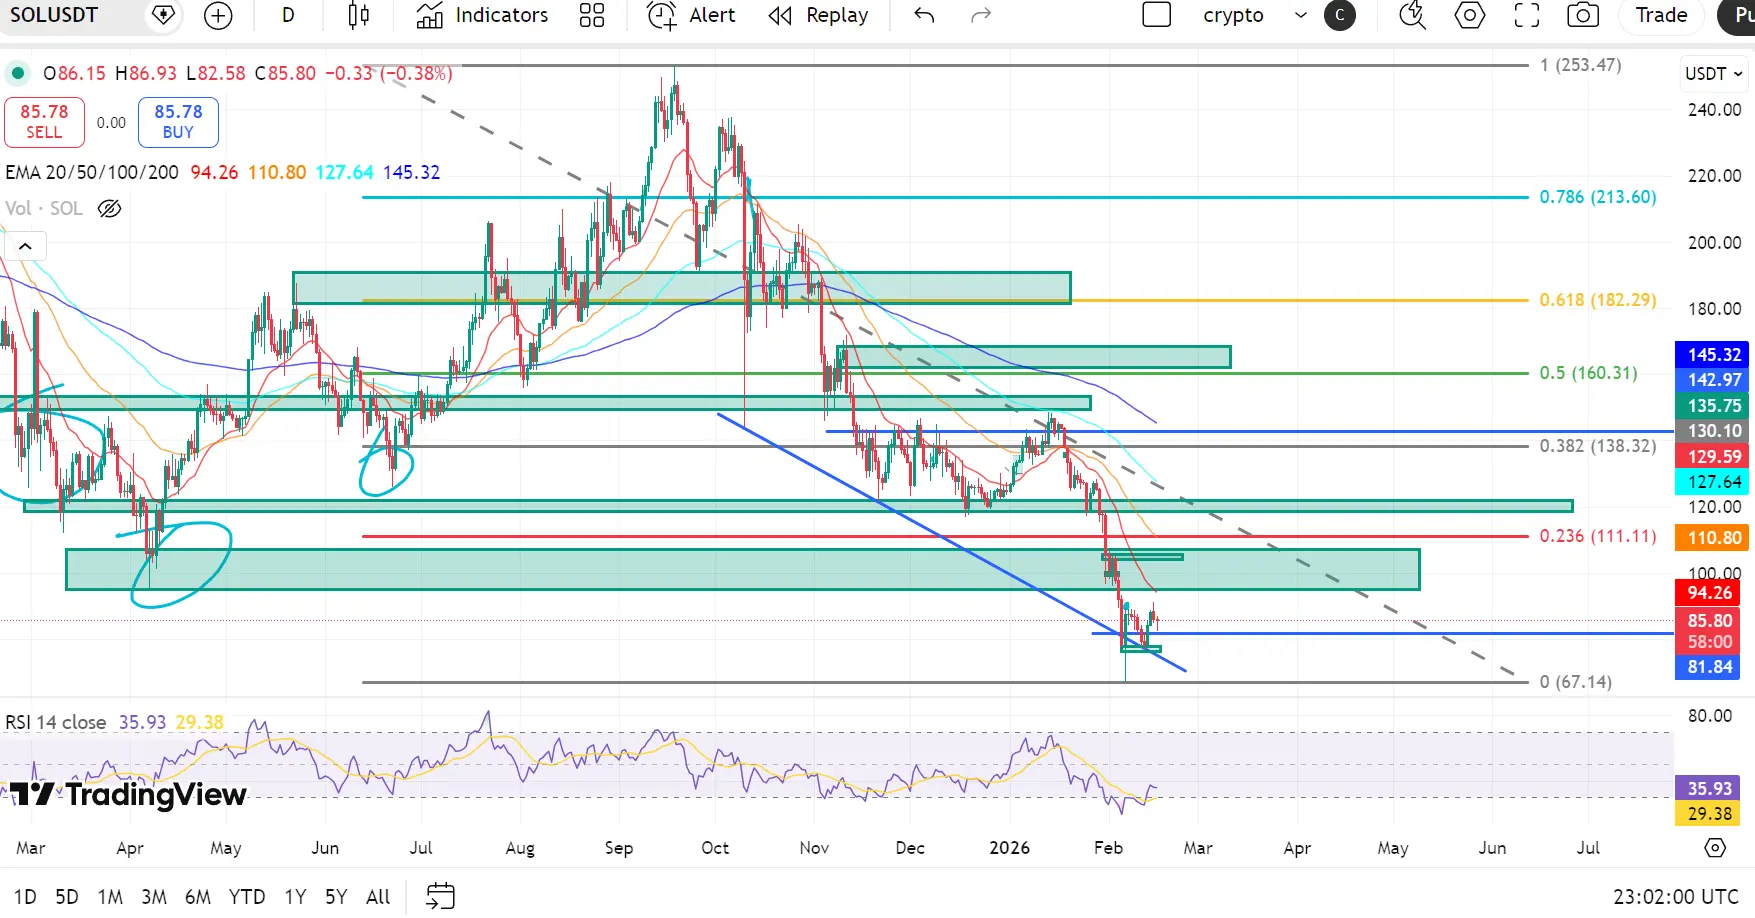Open the Indicators dialog
Image resolution: width=1755 pixels, height=918 pixels.
(482, 15)
